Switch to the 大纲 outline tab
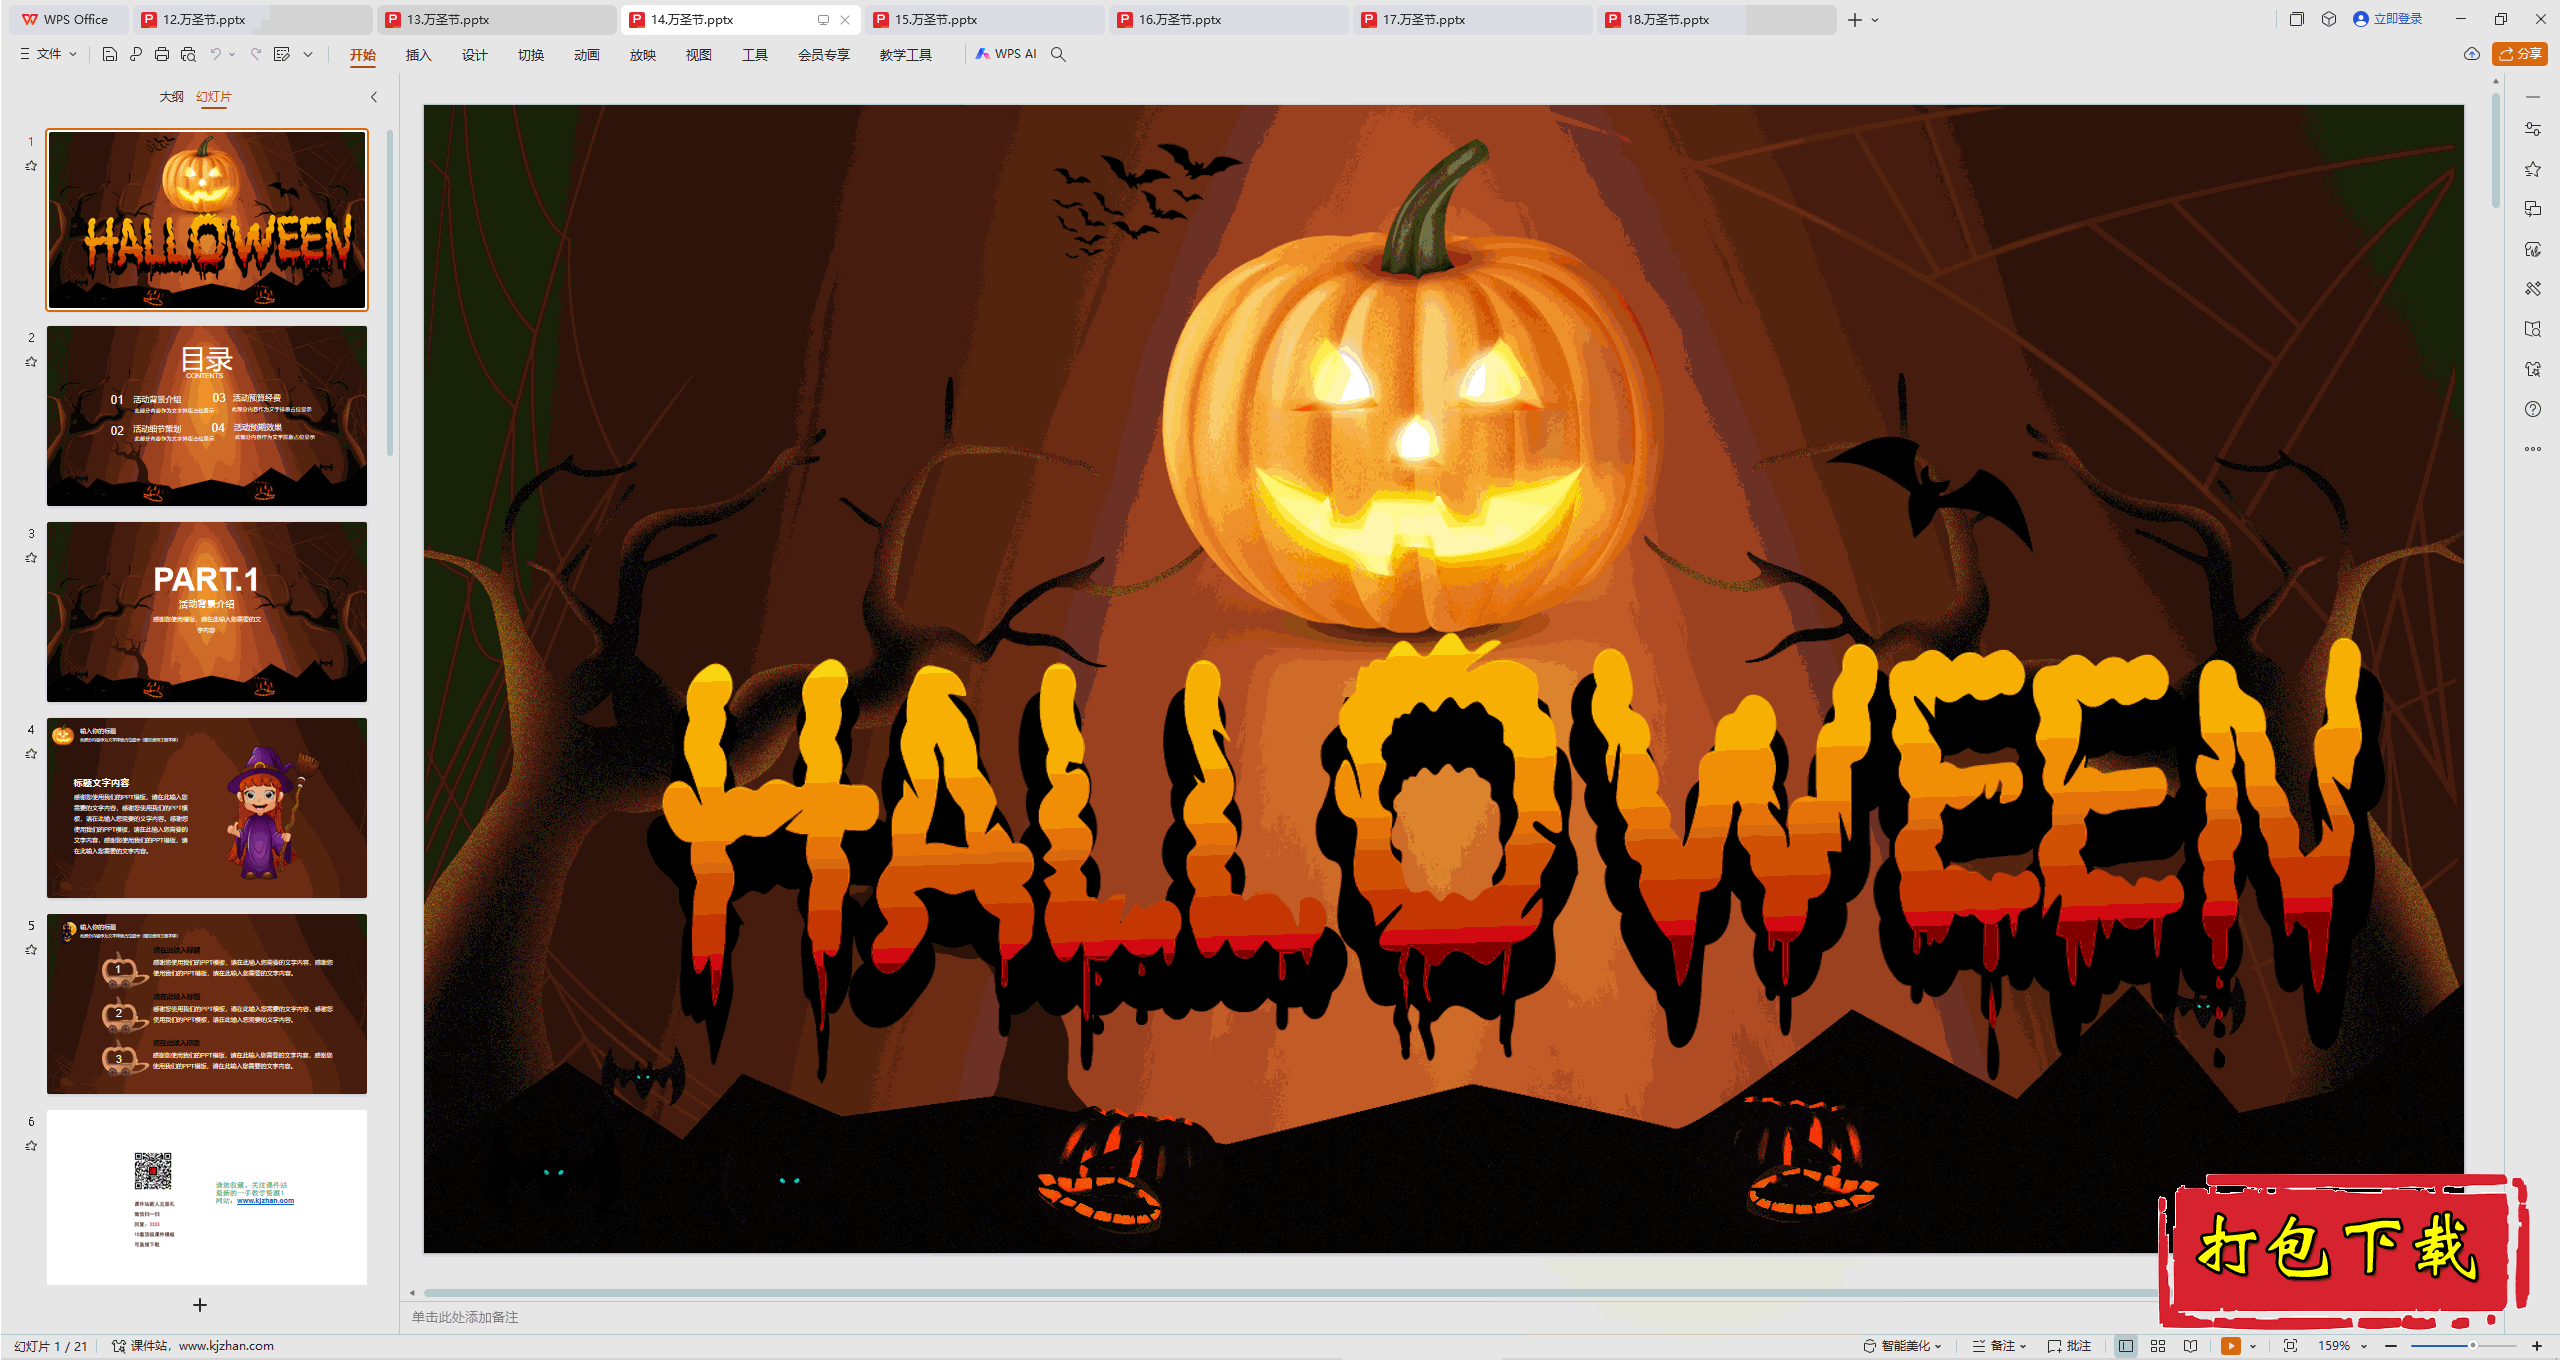The width and height of the screenshot is (2560, 1360). click(x=172, y=97)
